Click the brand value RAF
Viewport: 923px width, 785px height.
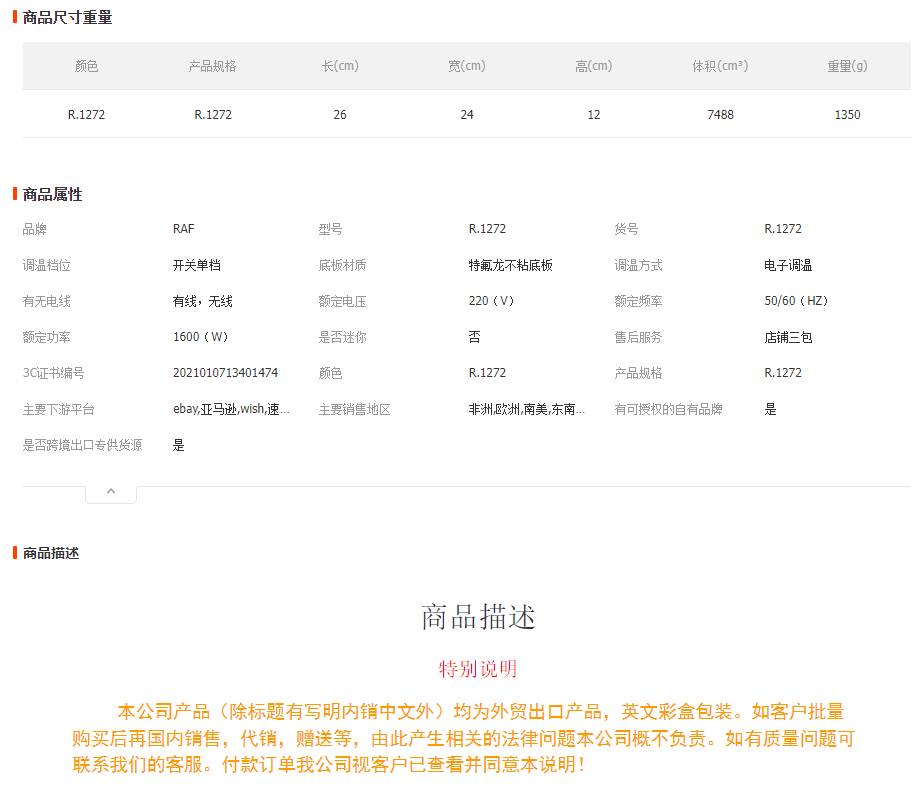[183, 228]
